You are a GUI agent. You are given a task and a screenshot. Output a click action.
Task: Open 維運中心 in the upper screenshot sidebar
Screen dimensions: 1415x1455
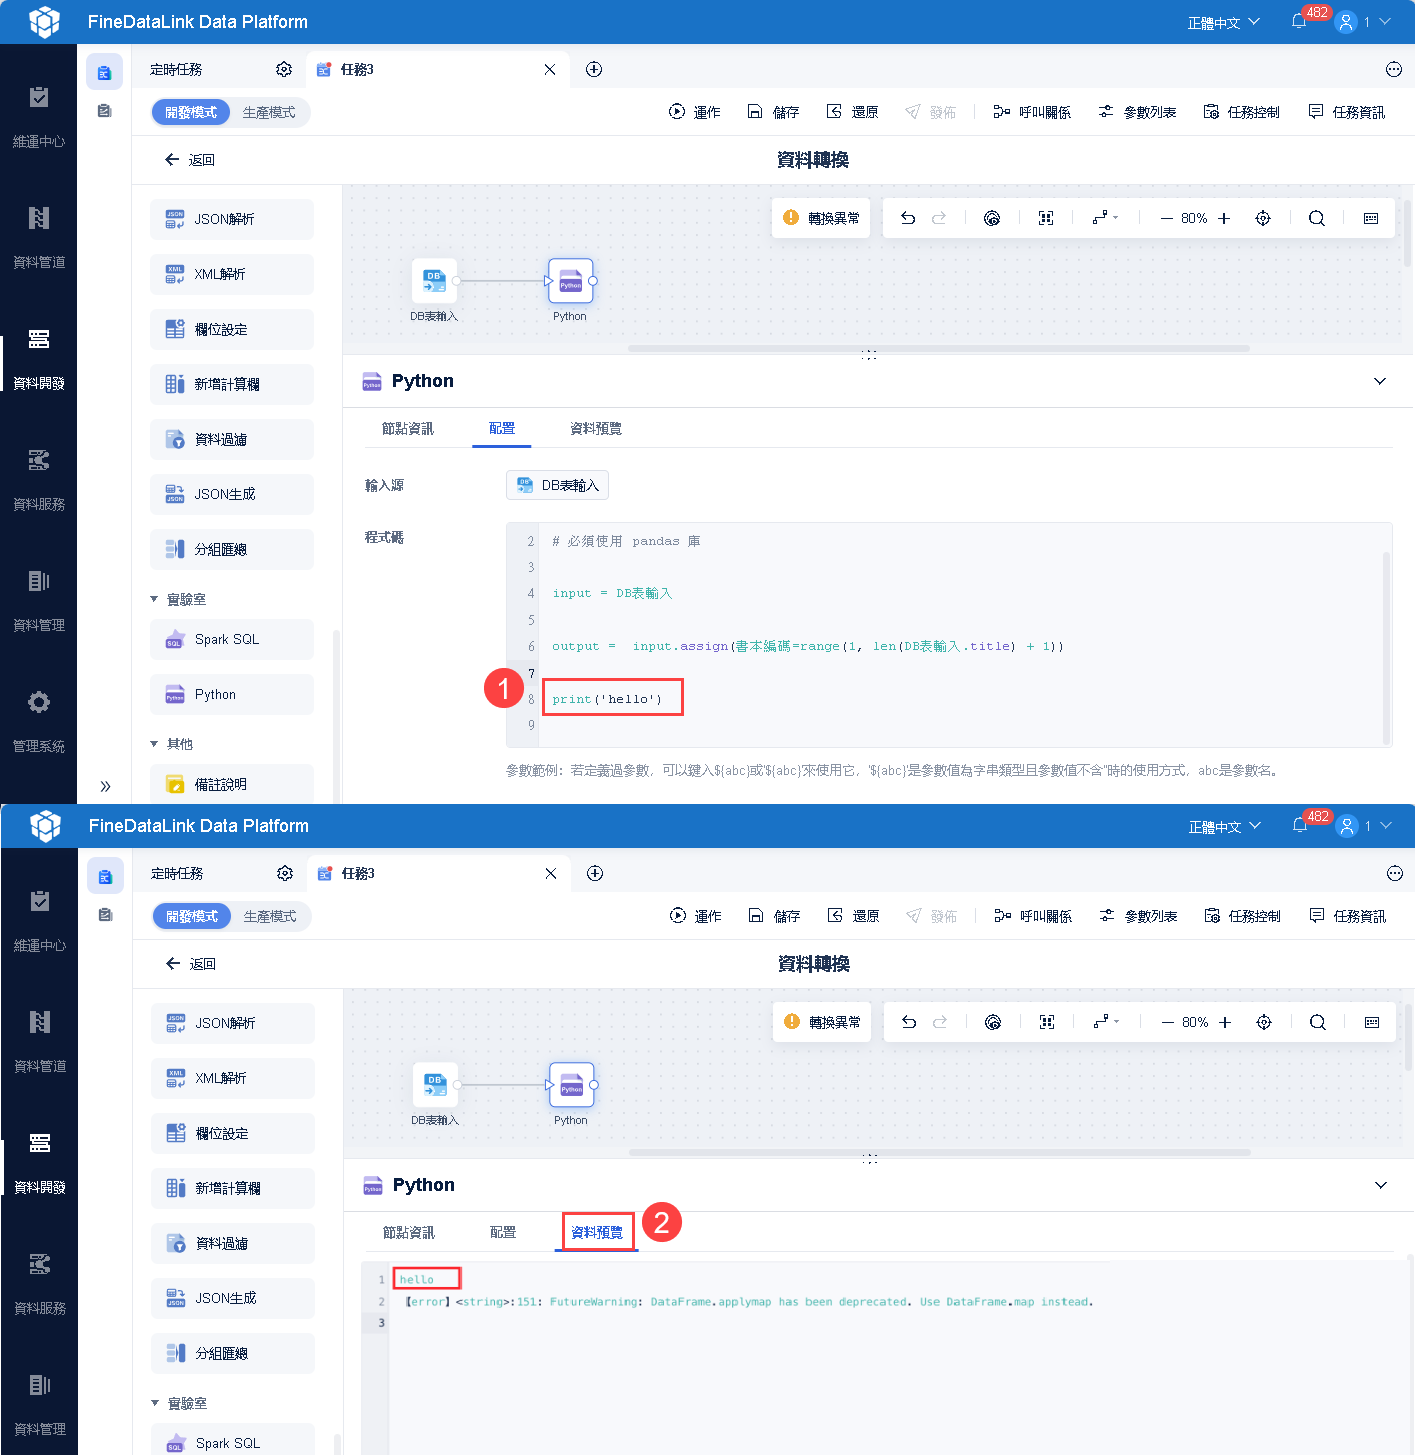(x=39, y=117)
